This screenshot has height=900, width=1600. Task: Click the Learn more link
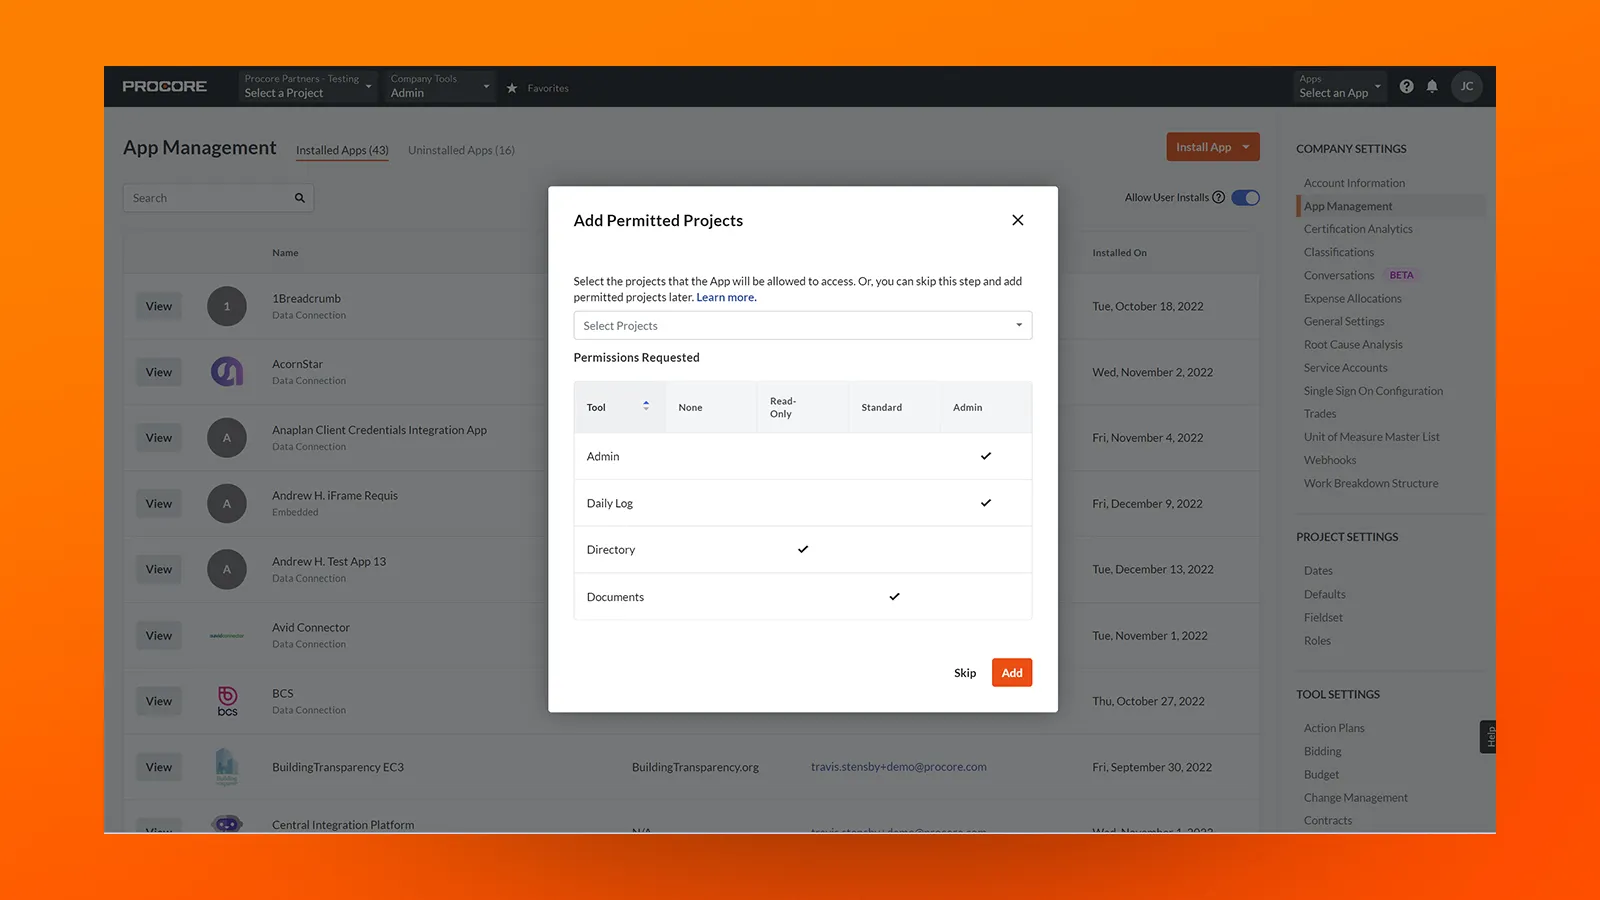pyautogui.click(x=726, y=297)
